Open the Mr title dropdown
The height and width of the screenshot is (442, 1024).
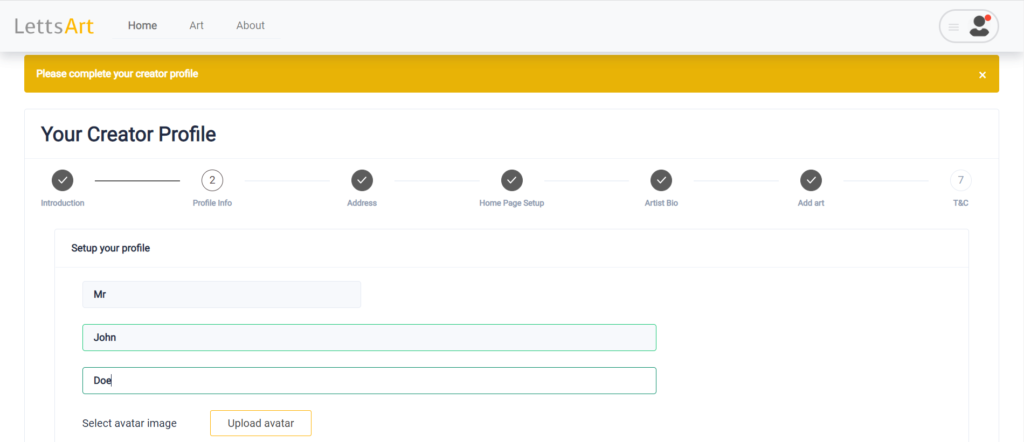point(221,294)
